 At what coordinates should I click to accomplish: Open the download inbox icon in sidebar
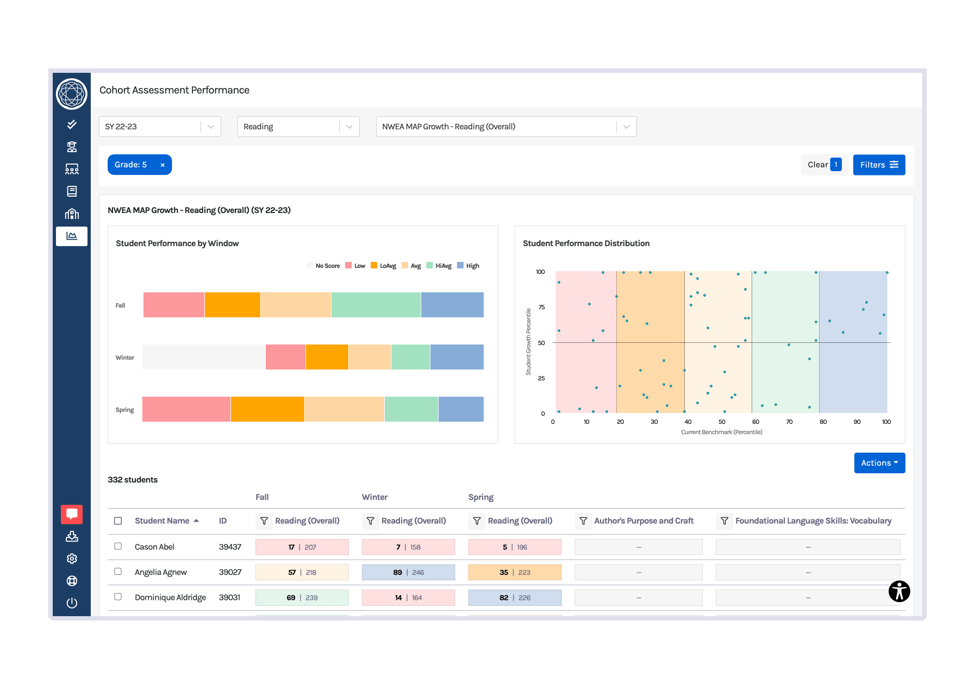72,537
